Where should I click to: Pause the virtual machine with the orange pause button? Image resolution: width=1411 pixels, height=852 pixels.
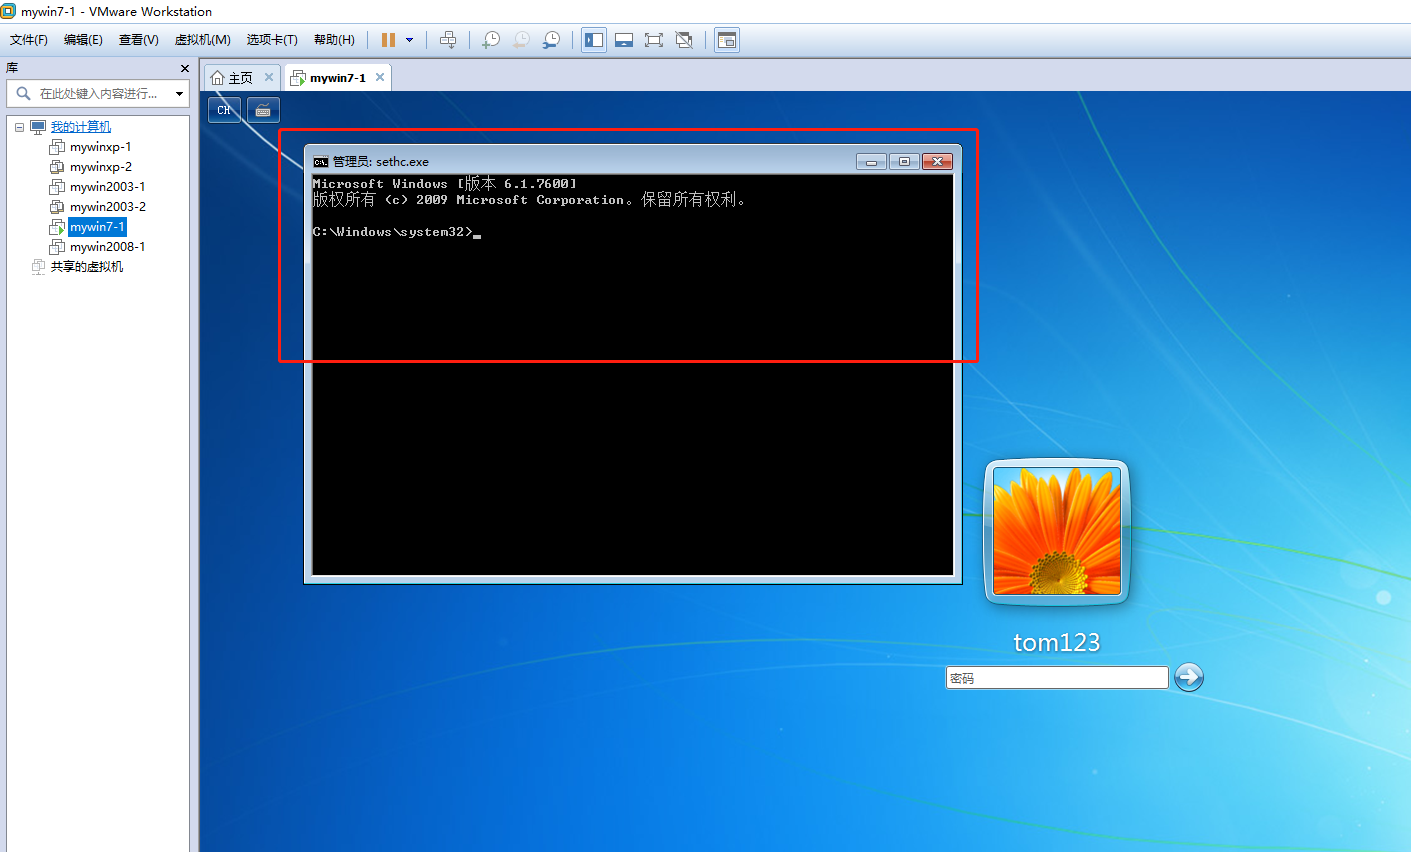click(x=388, y=40)
